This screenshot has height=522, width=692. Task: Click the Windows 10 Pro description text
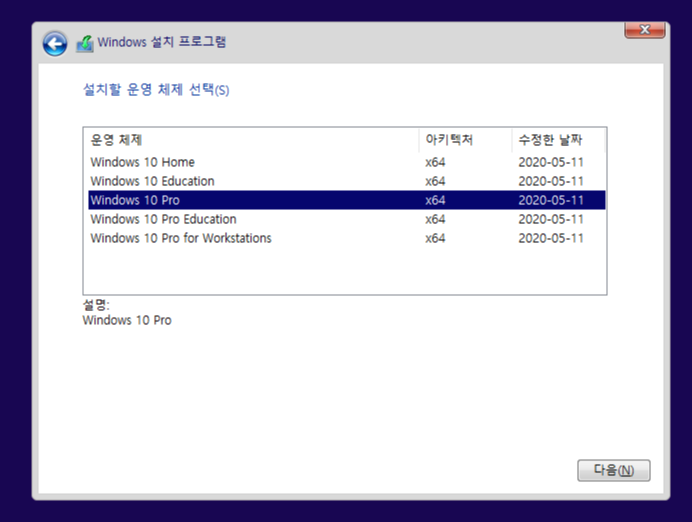(127, 320)
